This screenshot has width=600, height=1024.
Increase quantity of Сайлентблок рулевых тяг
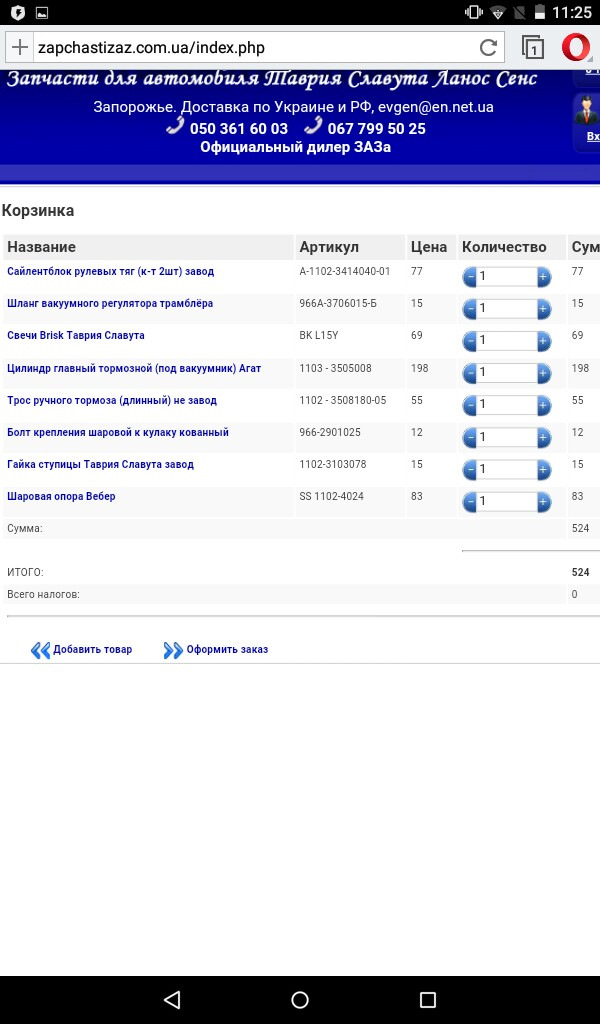tap(543, 277)
